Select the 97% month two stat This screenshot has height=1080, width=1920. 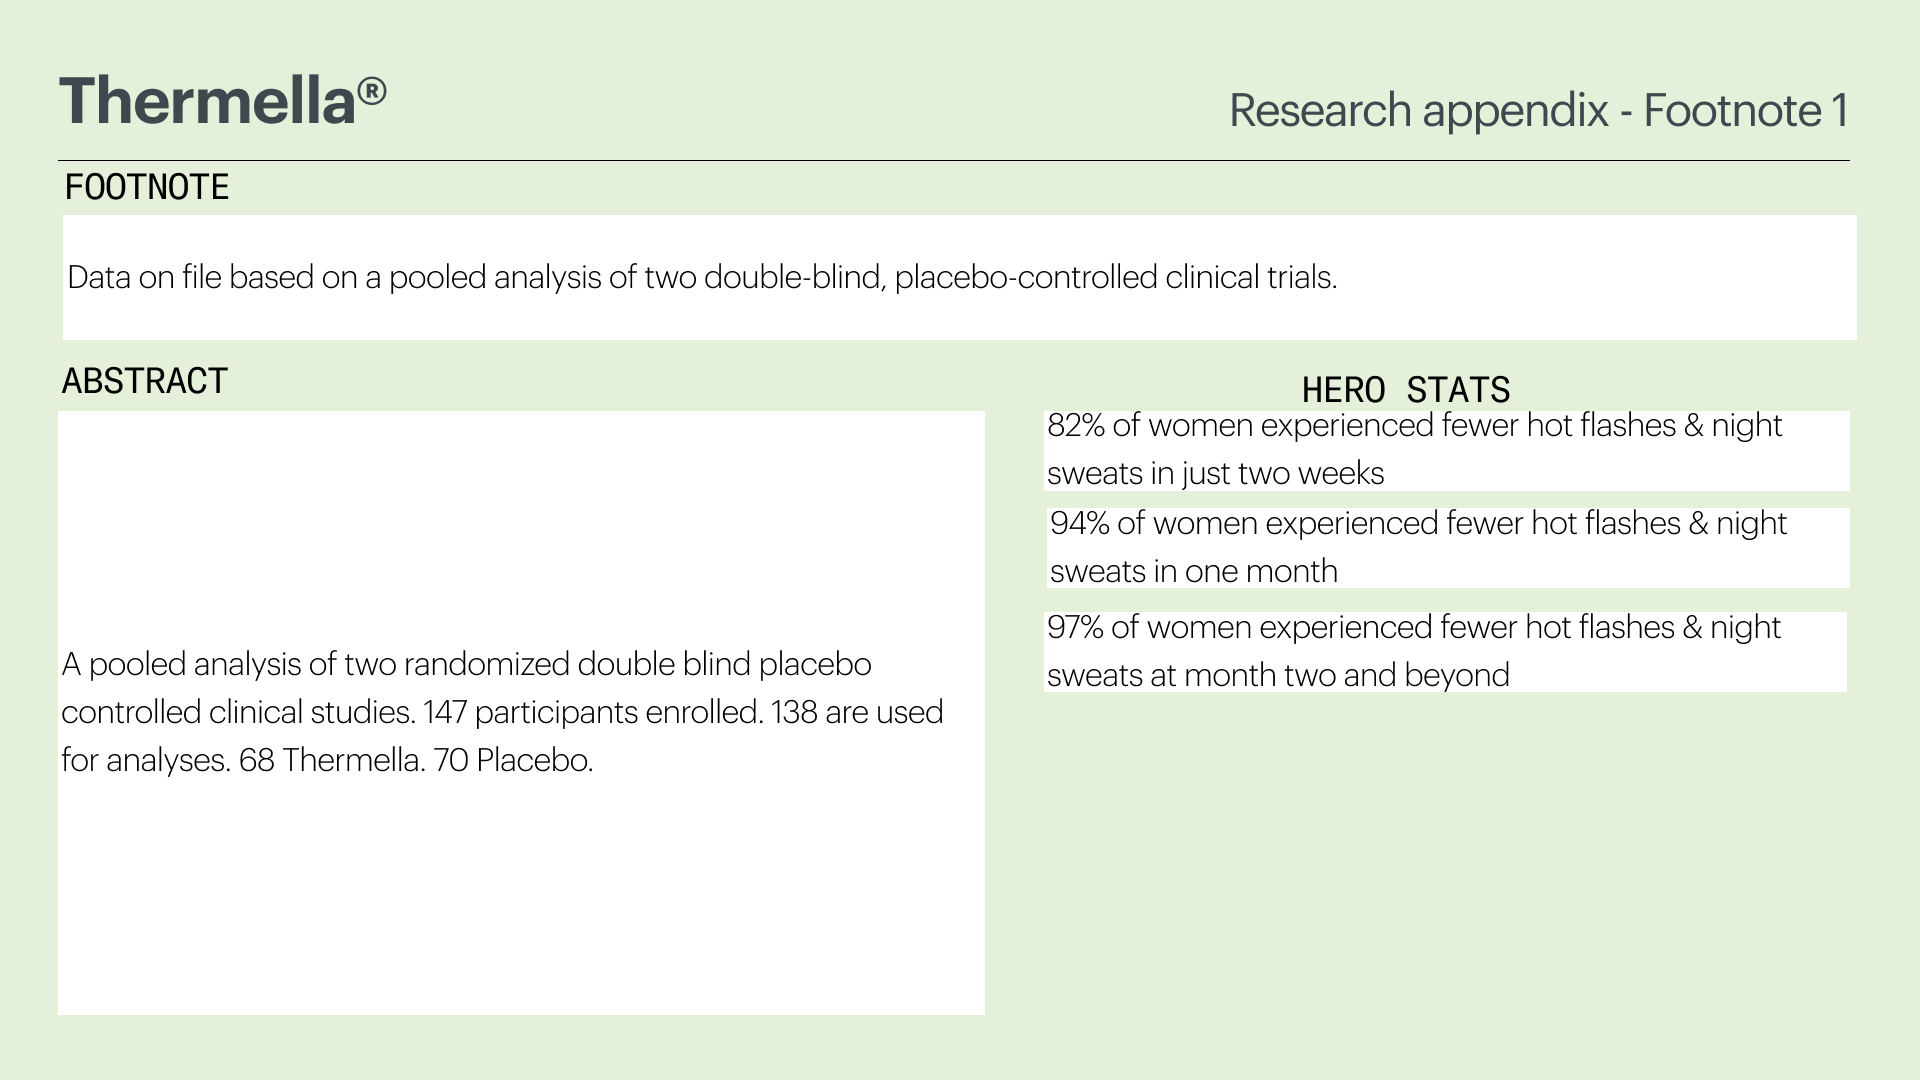pyautogui.click(x=1414, y=651)
